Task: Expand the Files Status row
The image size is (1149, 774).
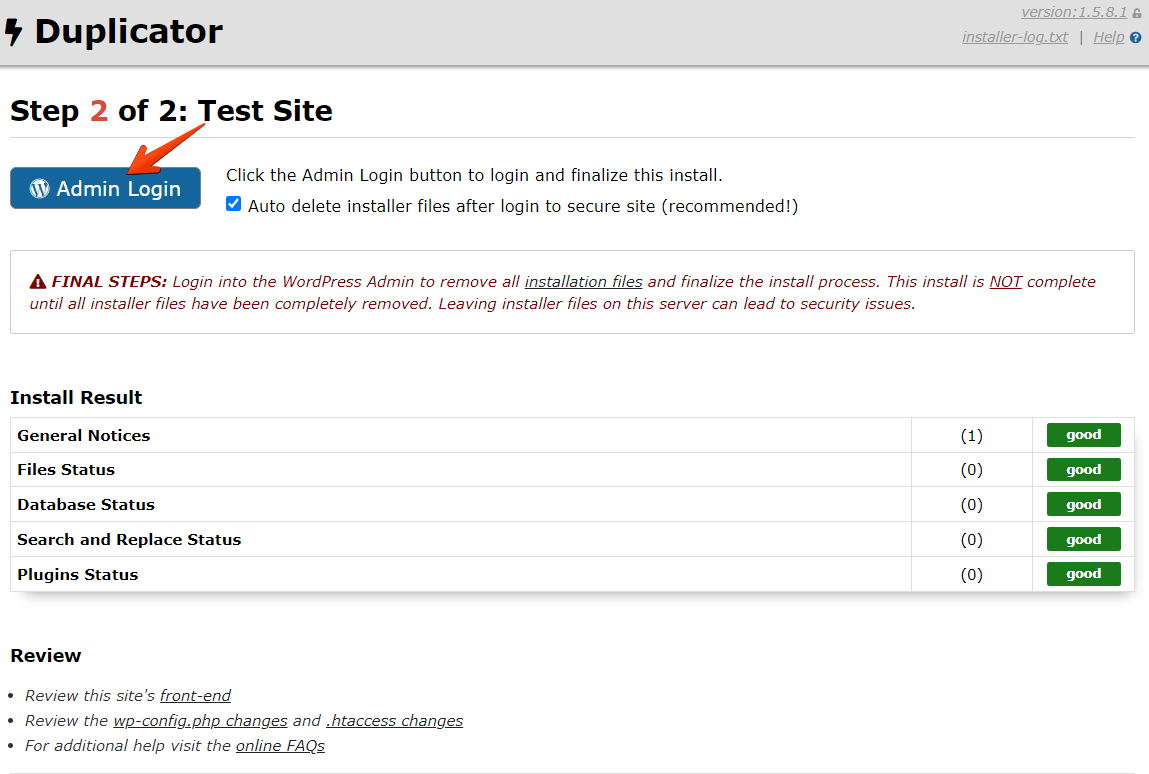Action: [x=66, y=469]
